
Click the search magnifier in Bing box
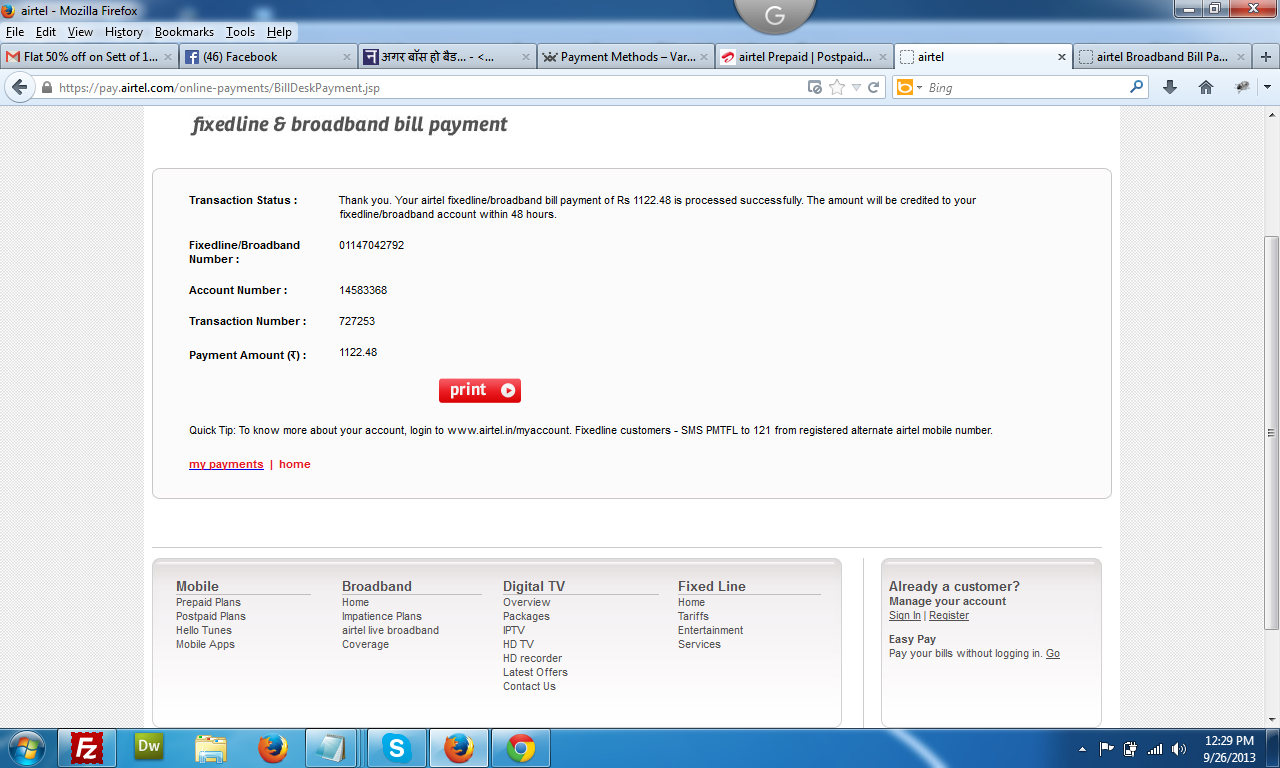click(x=1136, y=88)
